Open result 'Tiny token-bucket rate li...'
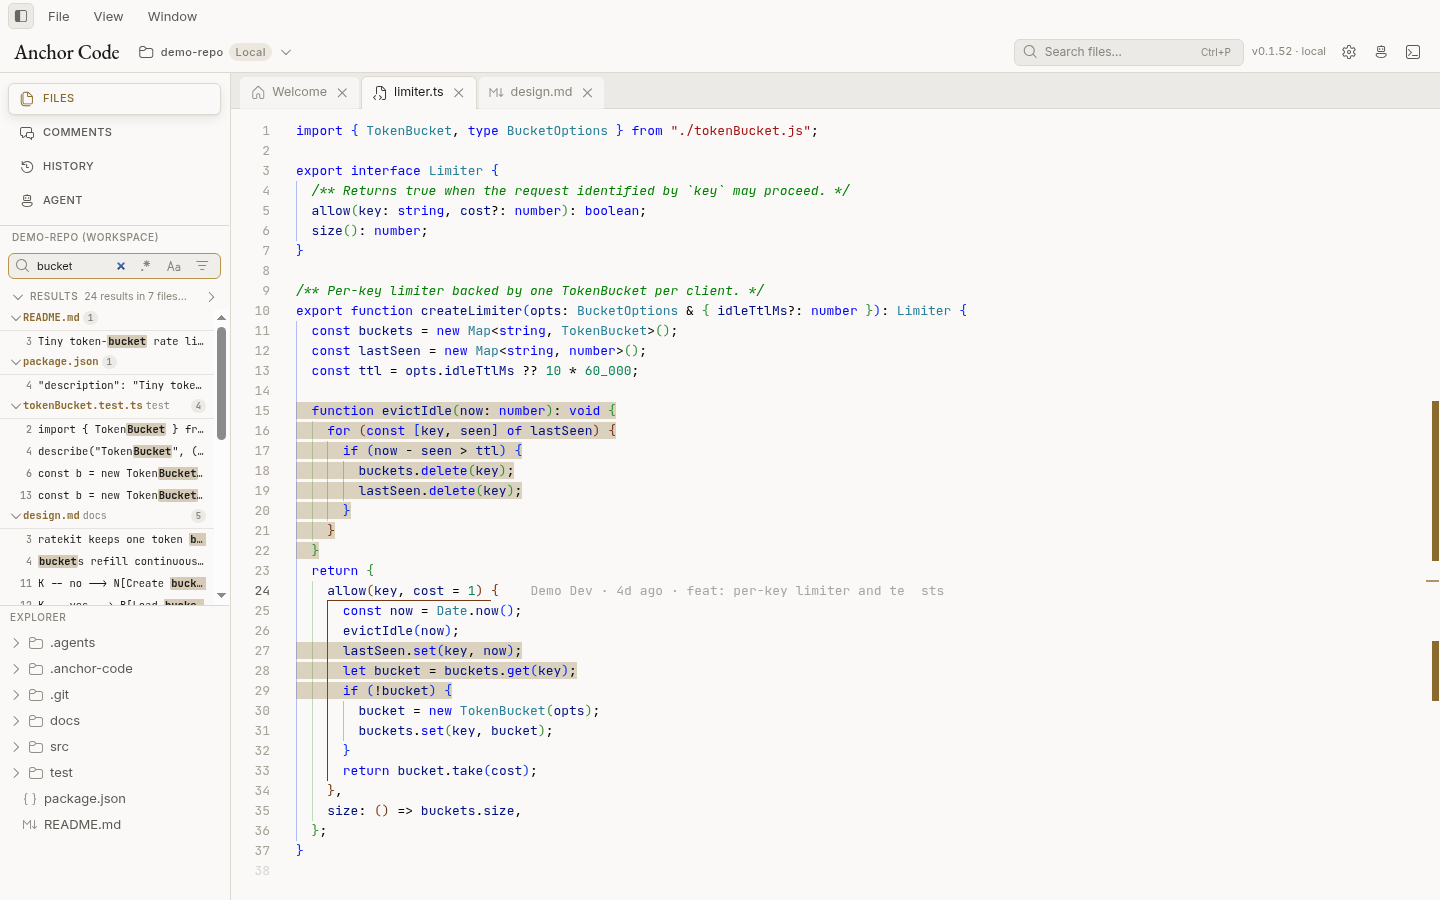 pos(107,341)
